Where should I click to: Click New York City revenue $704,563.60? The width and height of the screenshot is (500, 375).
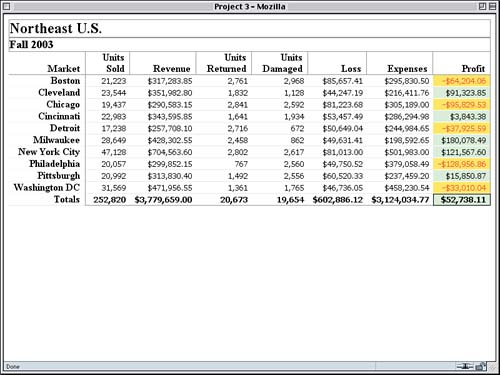click(x=170, y=152)
